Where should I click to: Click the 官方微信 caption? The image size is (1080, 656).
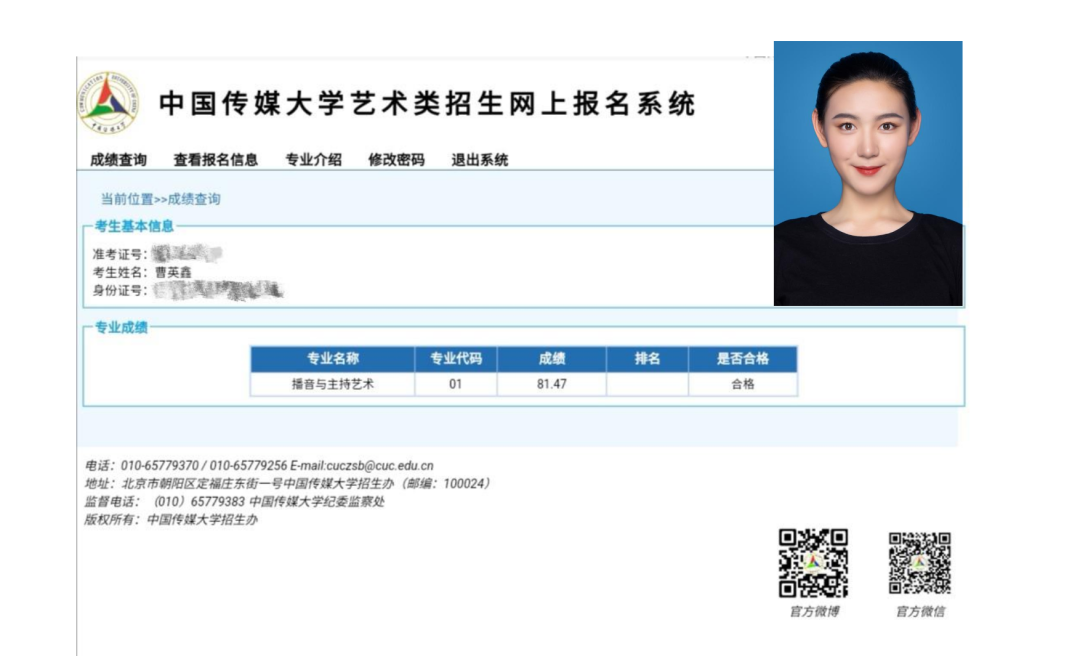[x=920, y=611]
